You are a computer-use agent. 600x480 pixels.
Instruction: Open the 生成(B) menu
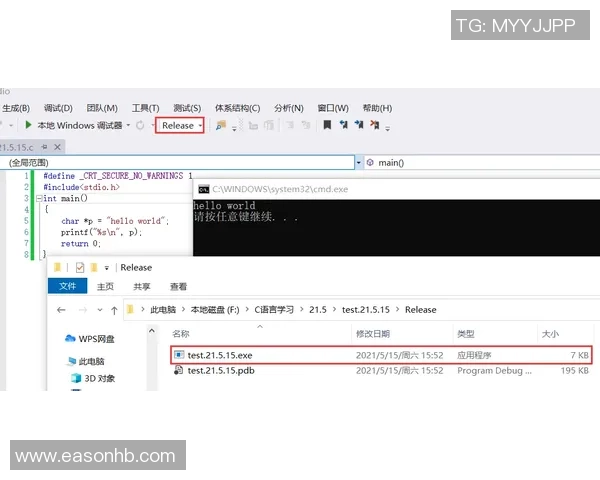point(16,108)
